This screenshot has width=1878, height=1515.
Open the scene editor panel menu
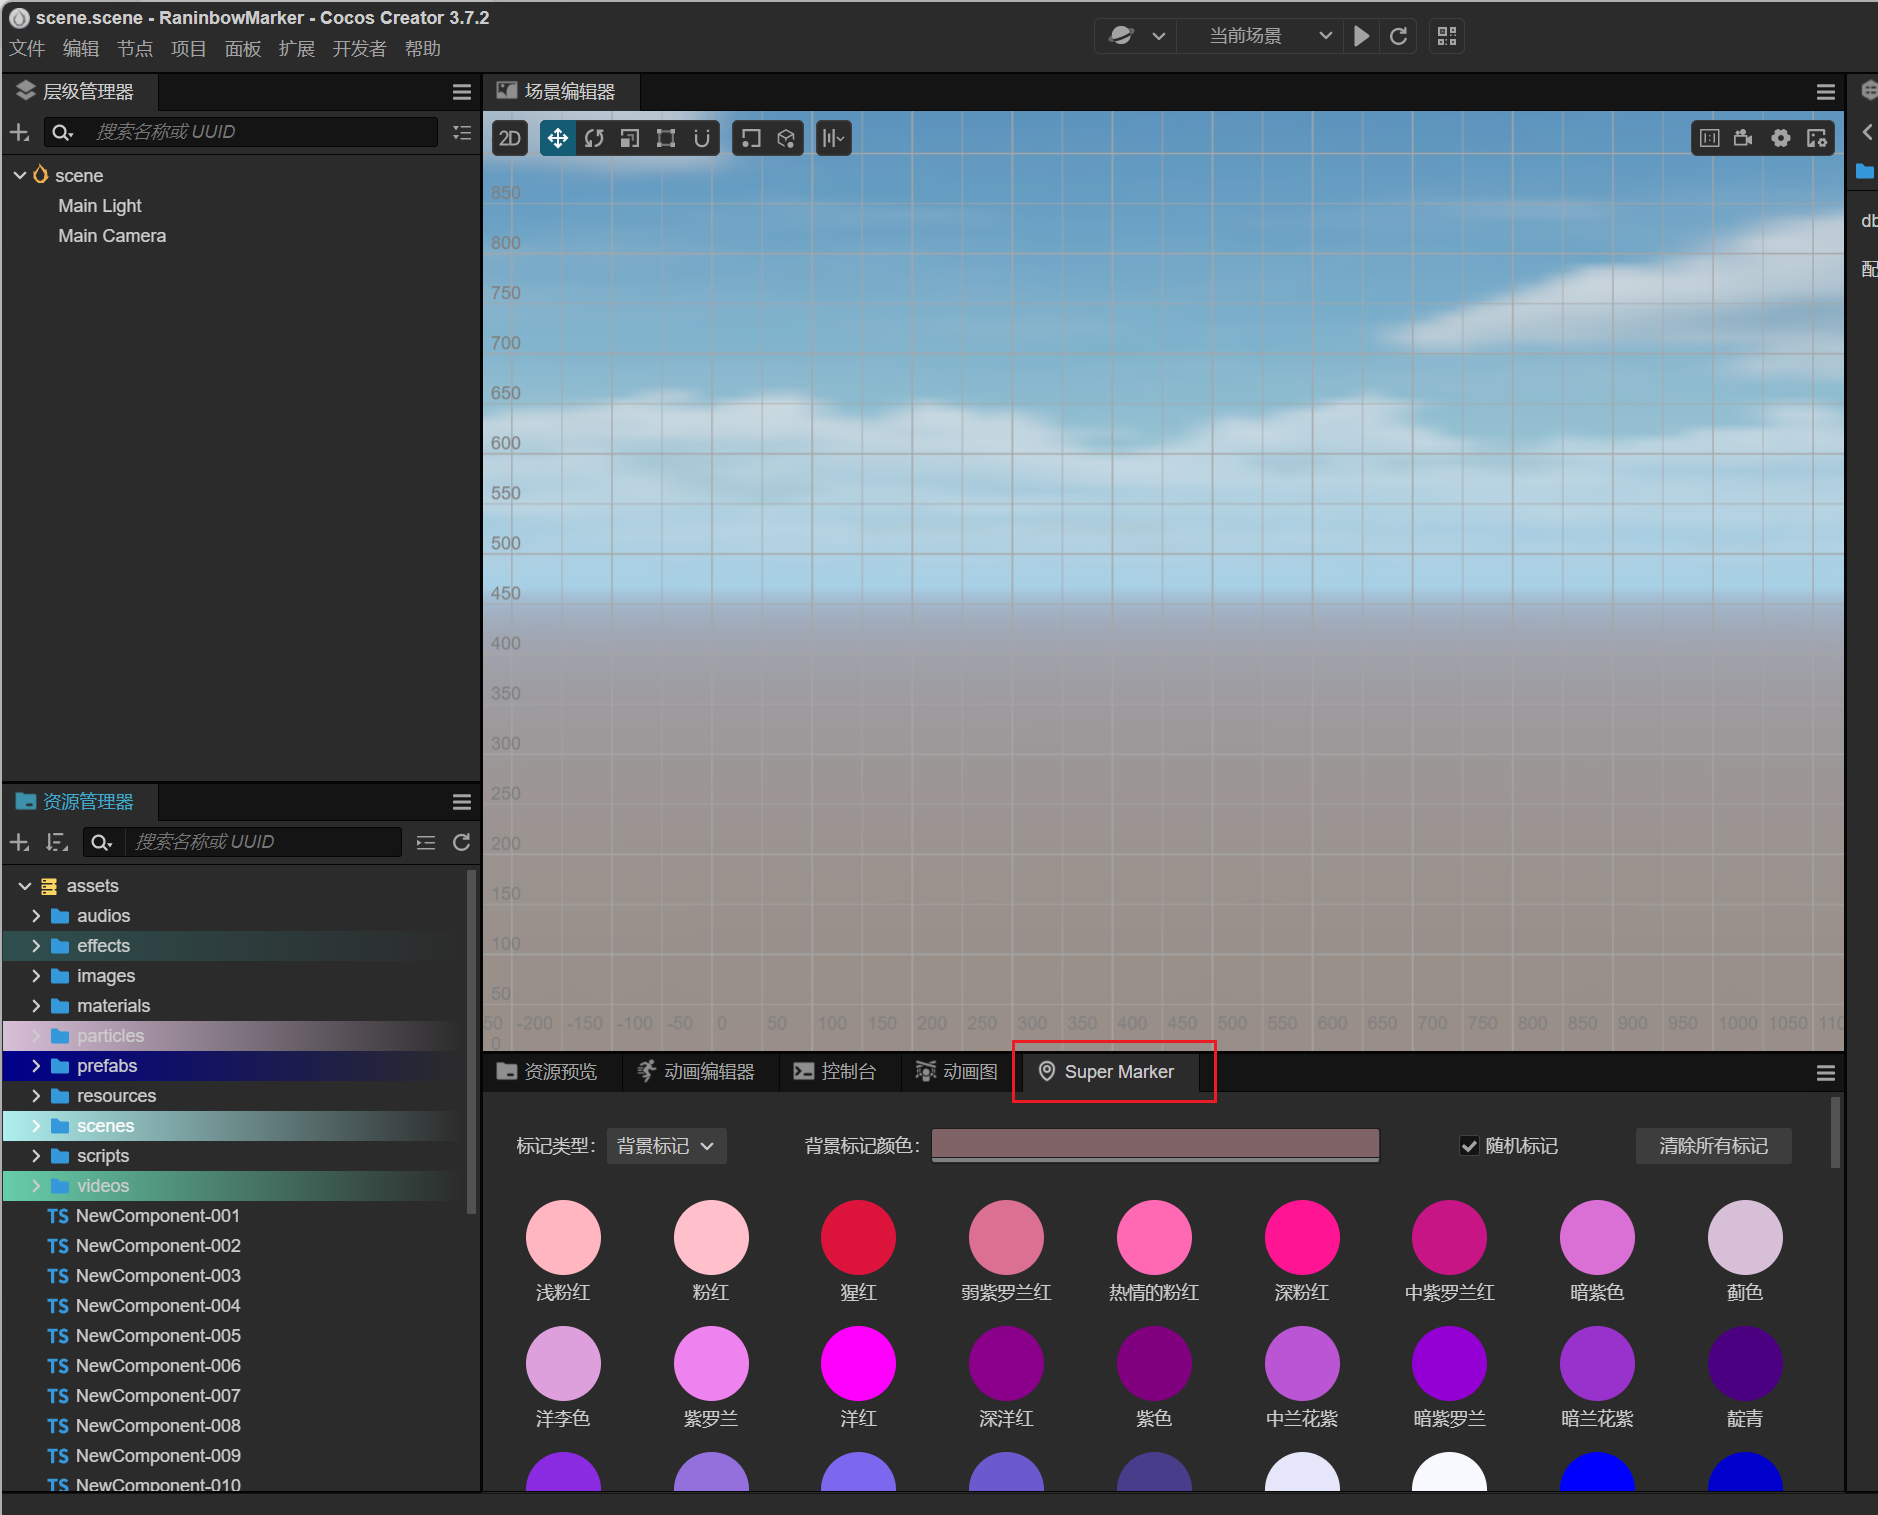pyautogui.click(x=1825, y=92)
